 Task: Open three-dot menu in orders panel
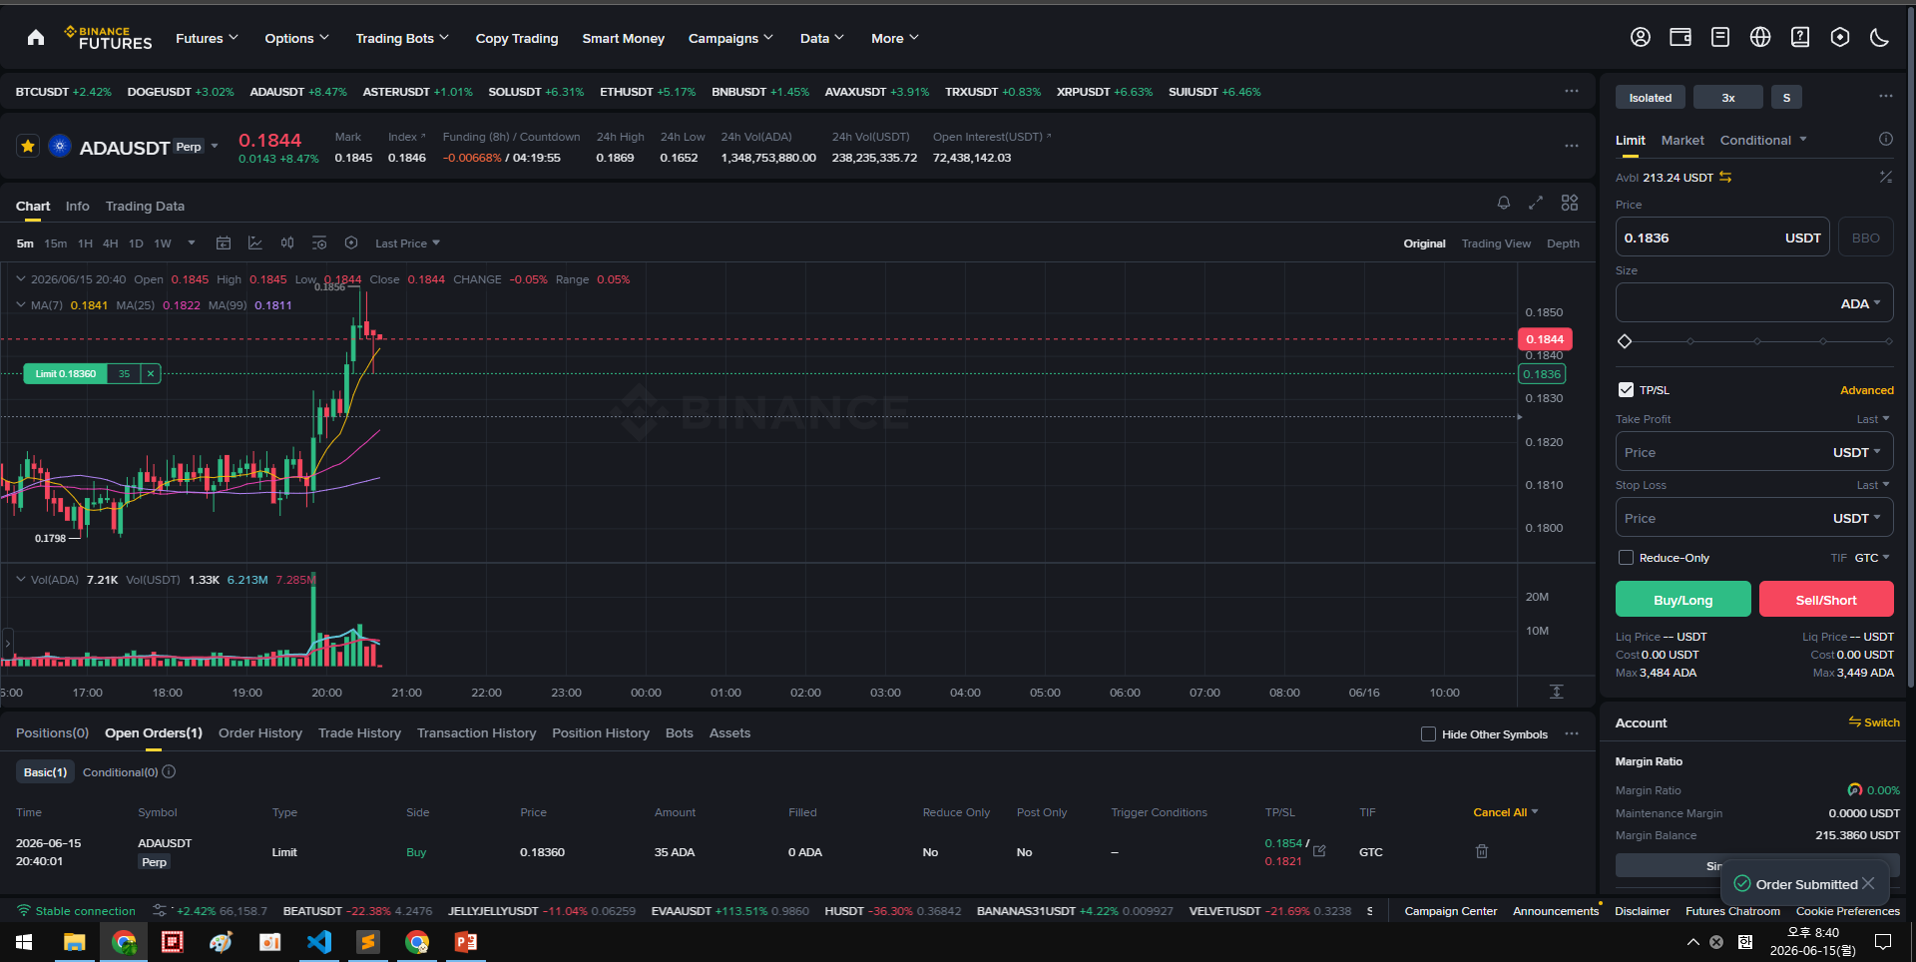1572,734
